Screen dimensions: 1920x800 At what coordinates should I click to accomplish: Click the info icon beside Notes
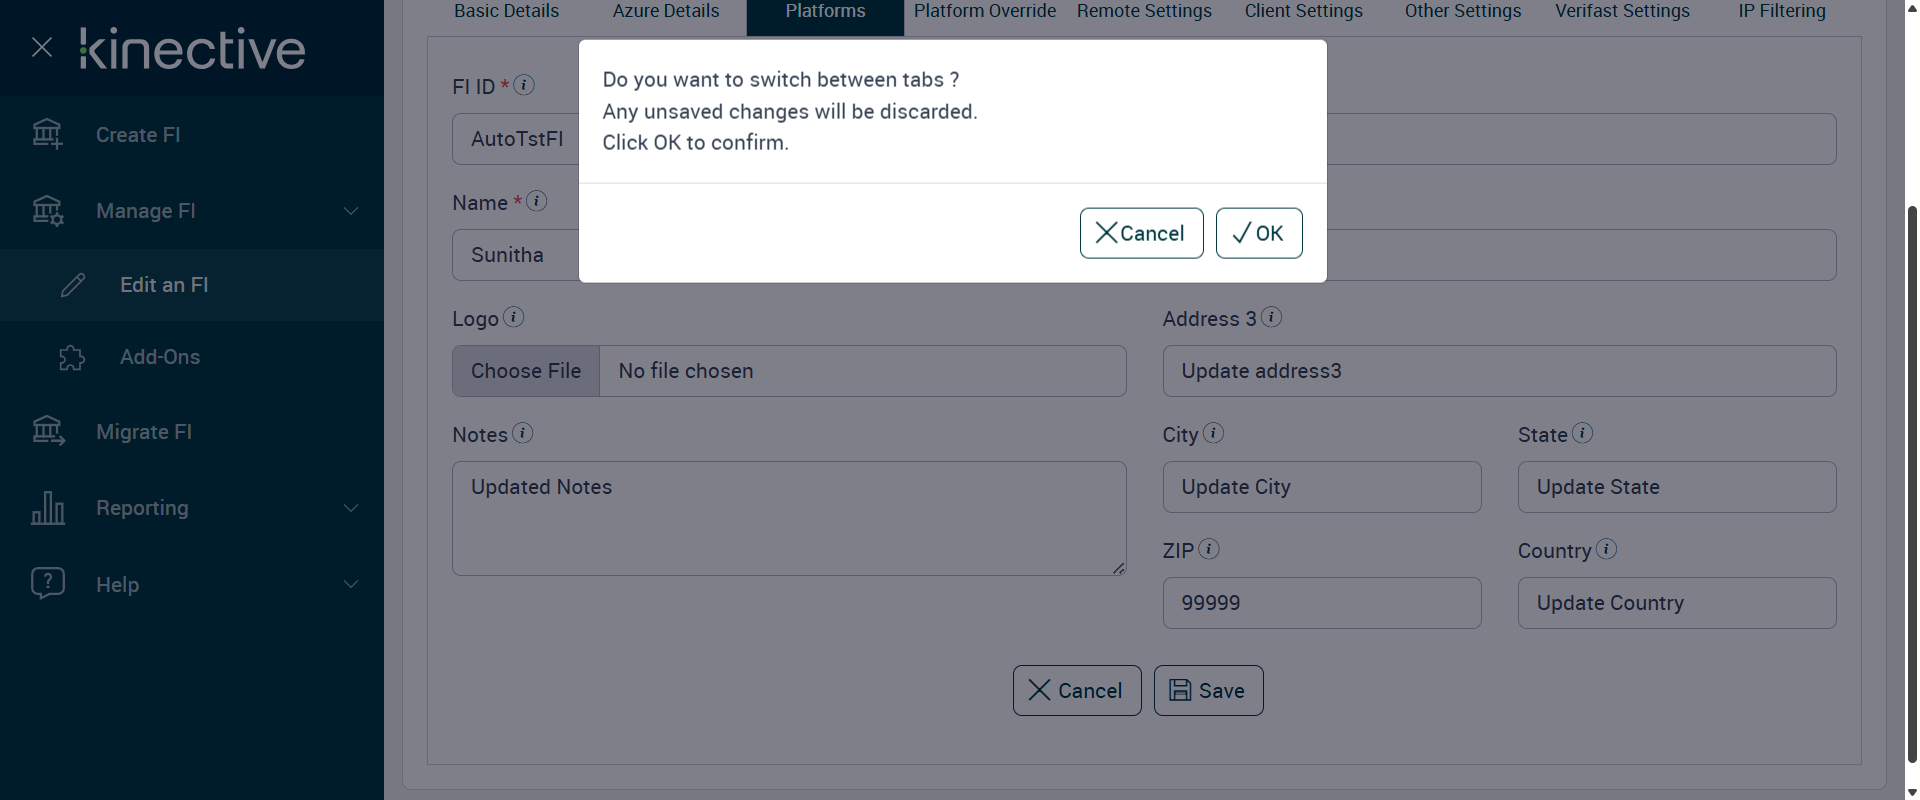(523, 433)
